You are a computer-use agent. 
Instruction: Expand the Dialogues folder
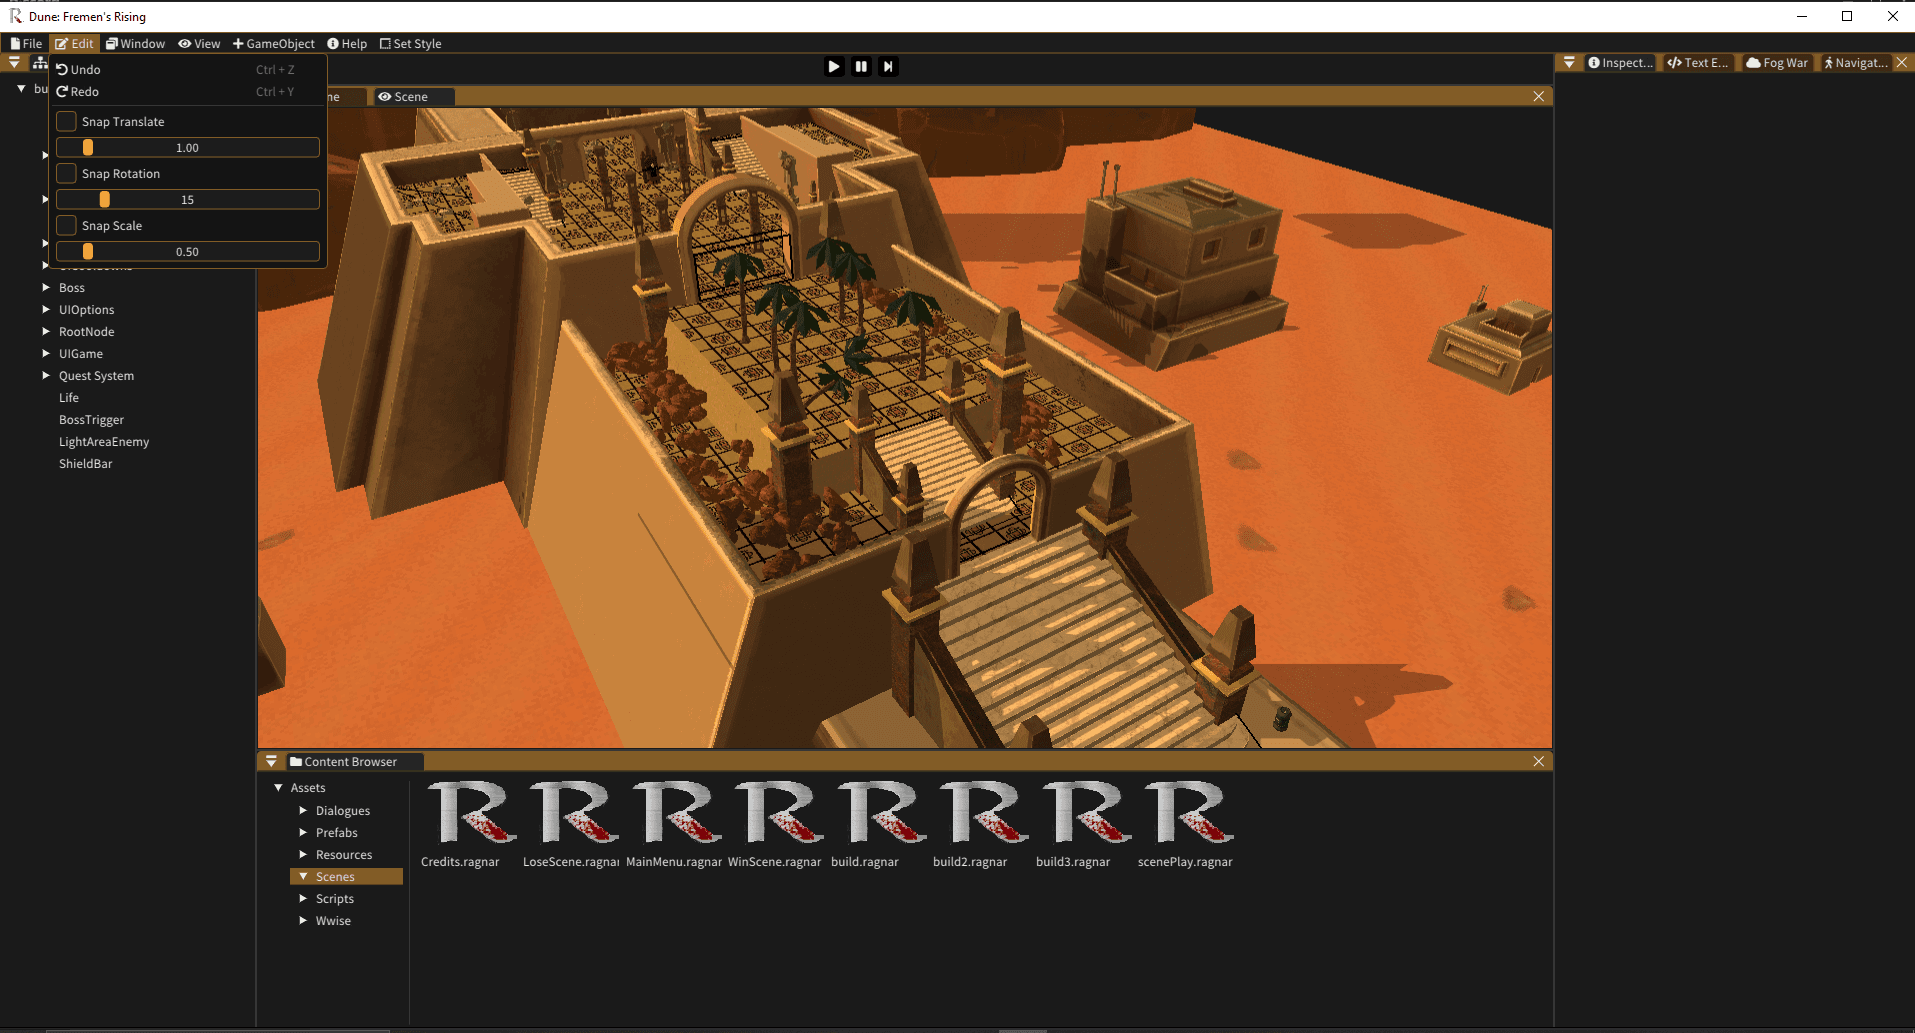point(303,810)
